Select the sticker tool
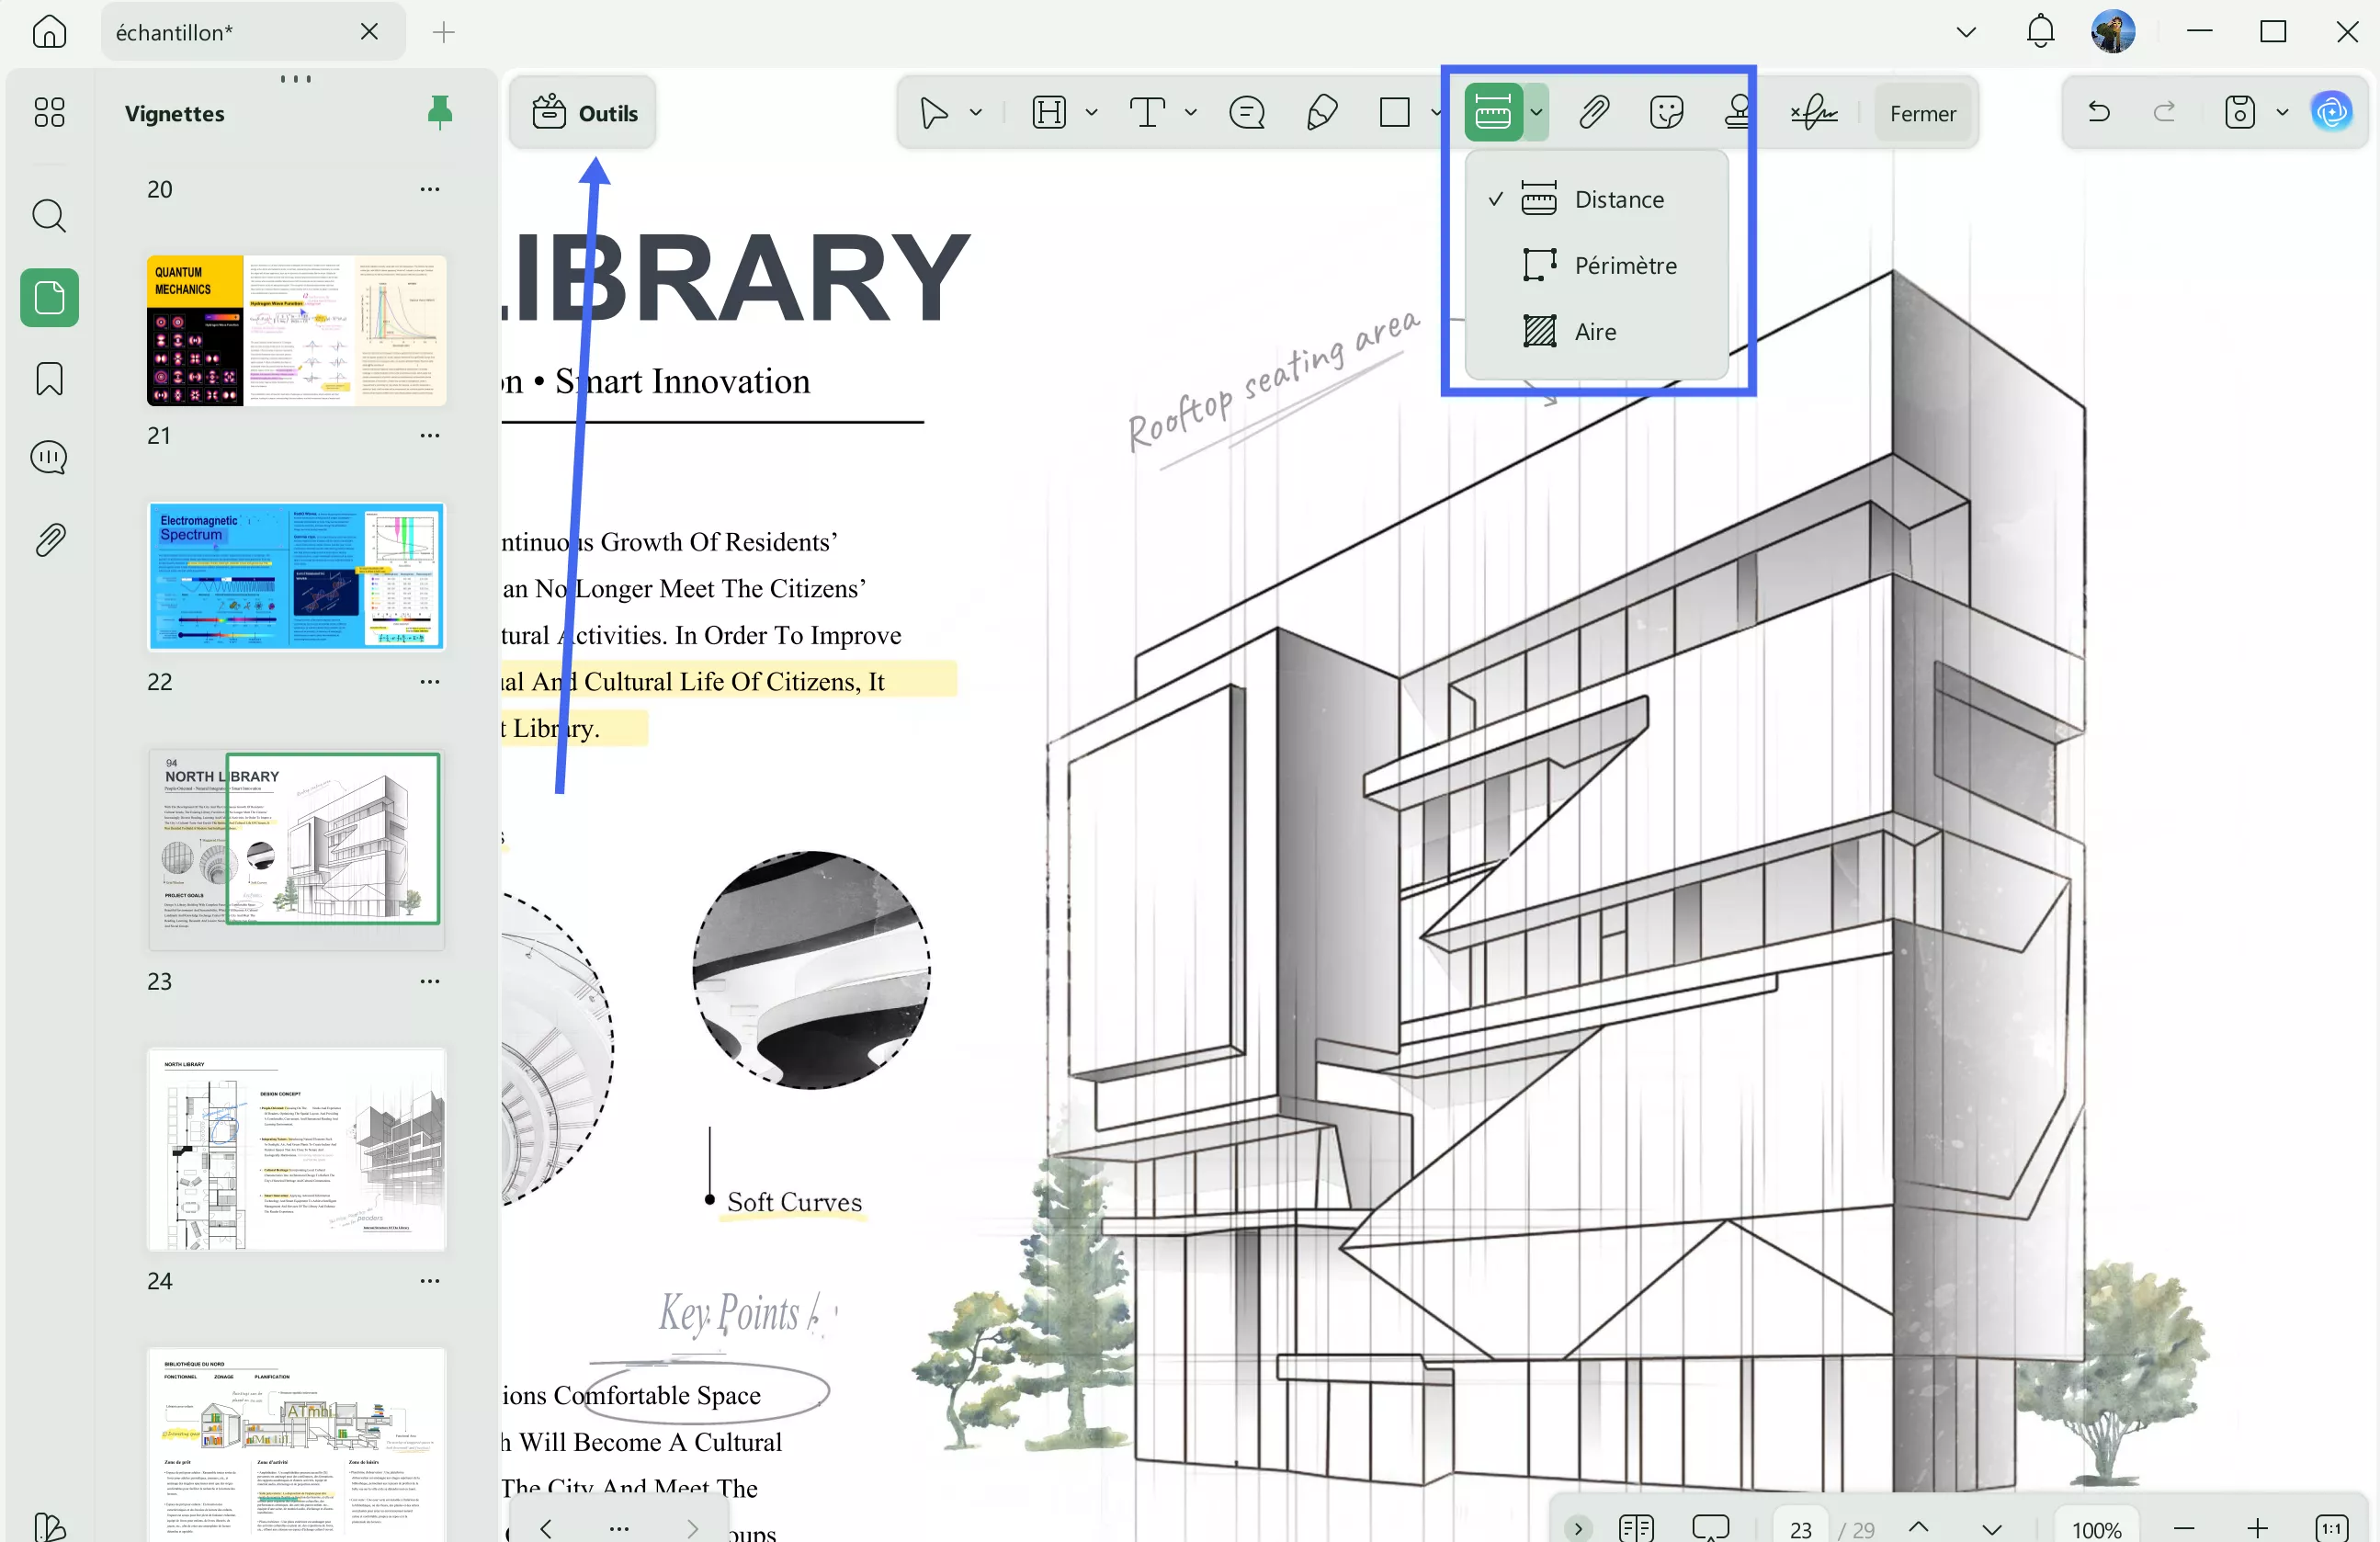The image size is (2380, 1542). point(1668,112)
